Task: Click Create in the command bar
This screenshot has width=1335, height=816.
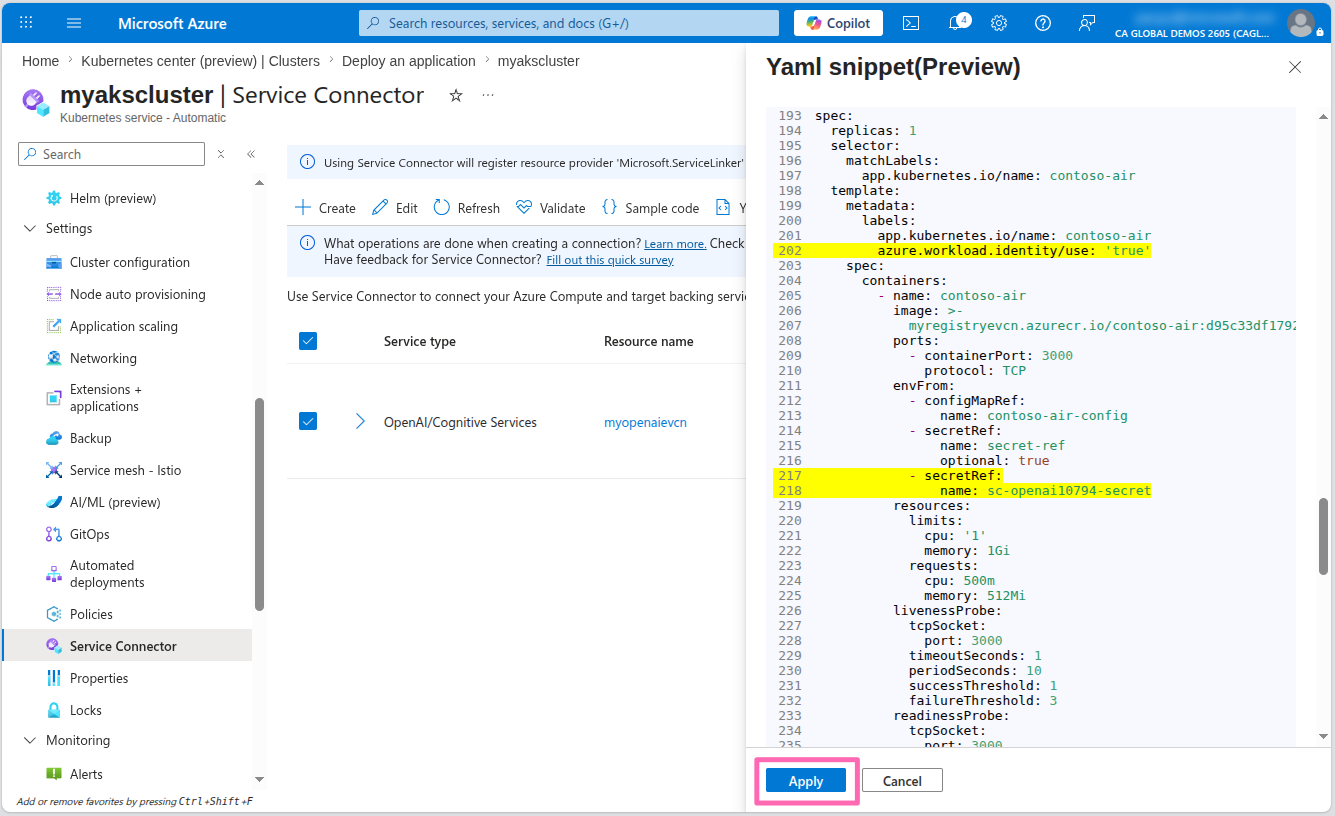Action: (x=326, y=208)
